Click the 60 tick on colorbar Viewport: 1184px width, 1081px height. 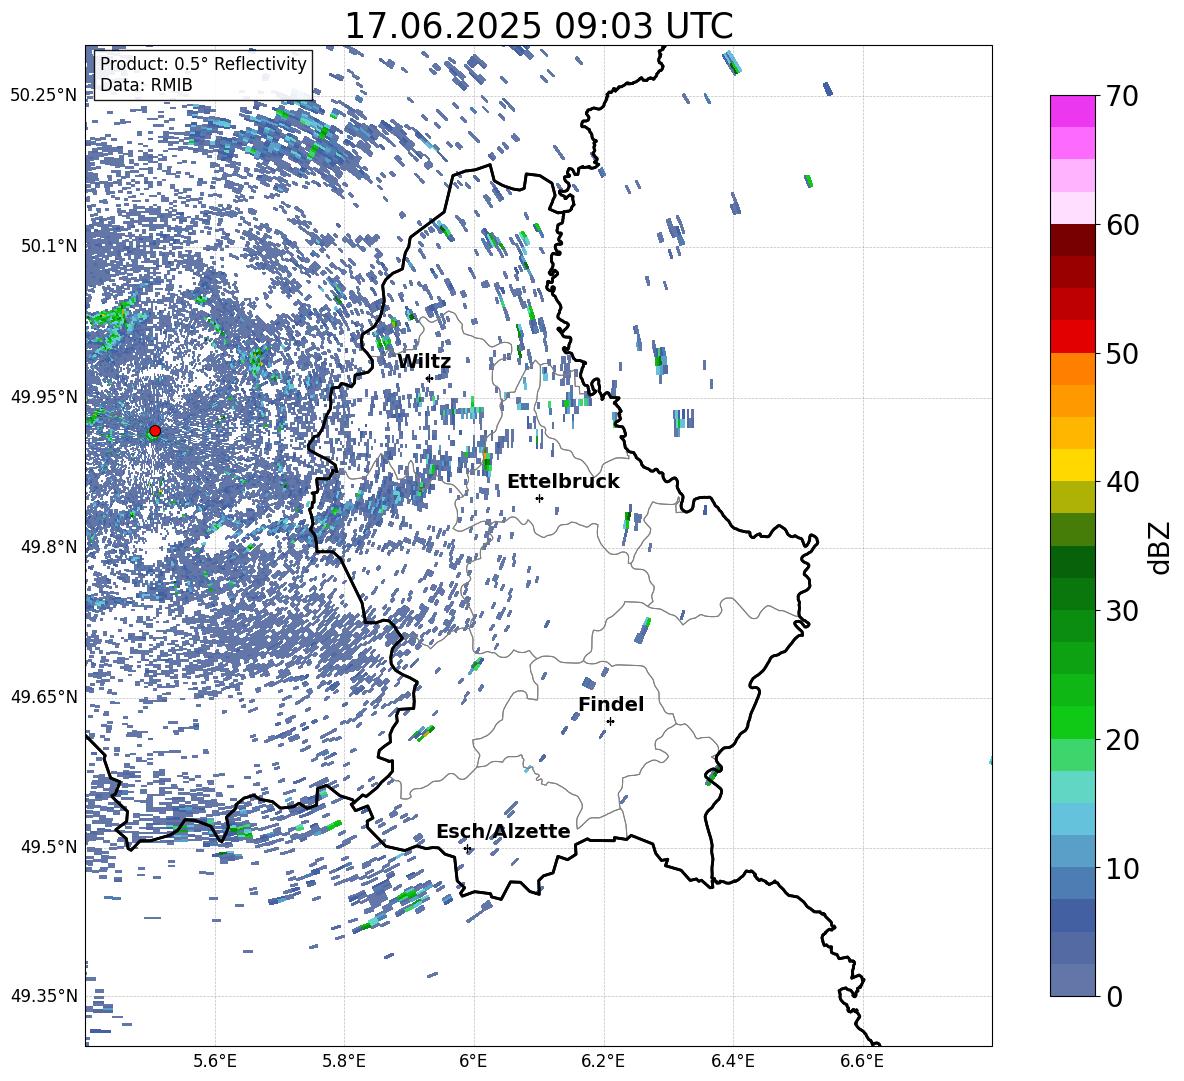1122,225
